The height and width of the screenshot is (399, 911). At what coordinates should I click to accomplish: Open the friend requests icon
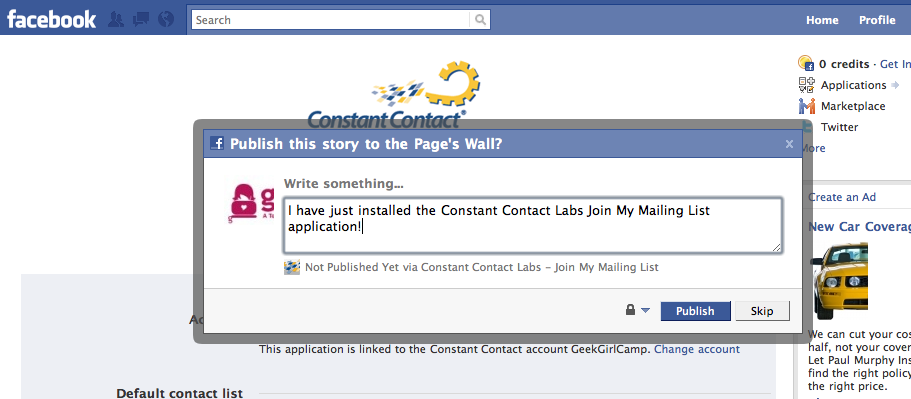pyautogui.click(x=116, y=20)
